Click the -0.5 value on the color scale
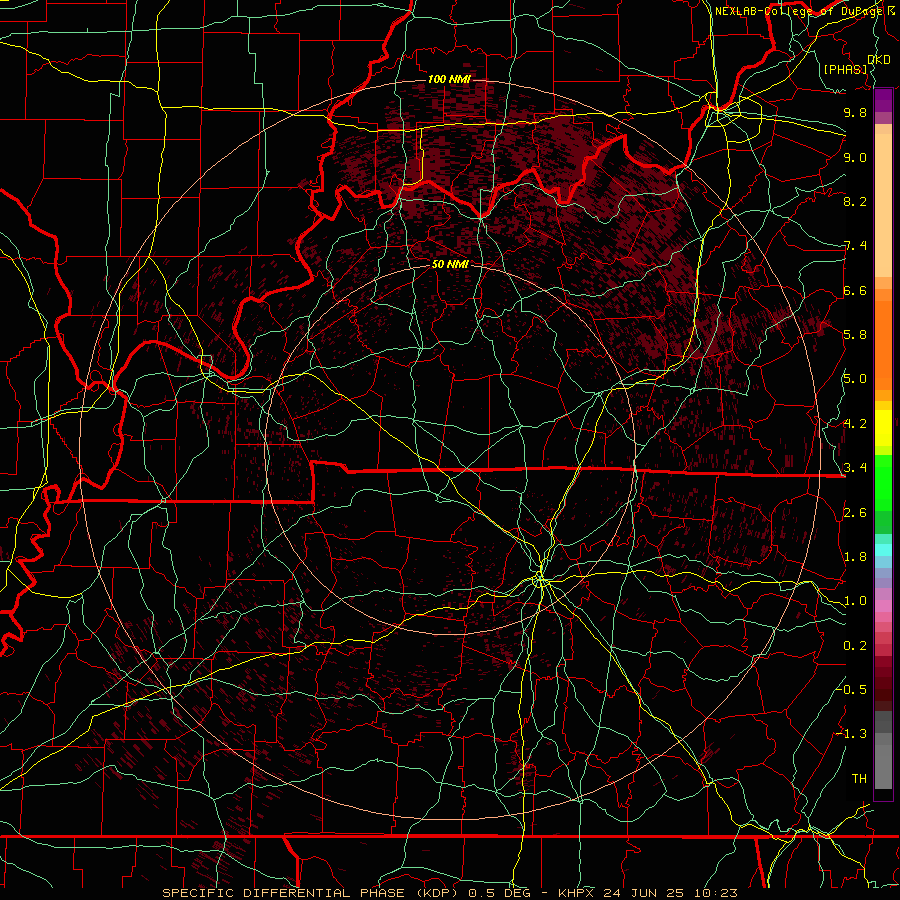The width and height of the screenshot is (900, 900). pyautogui.click(x=851, y=690)
